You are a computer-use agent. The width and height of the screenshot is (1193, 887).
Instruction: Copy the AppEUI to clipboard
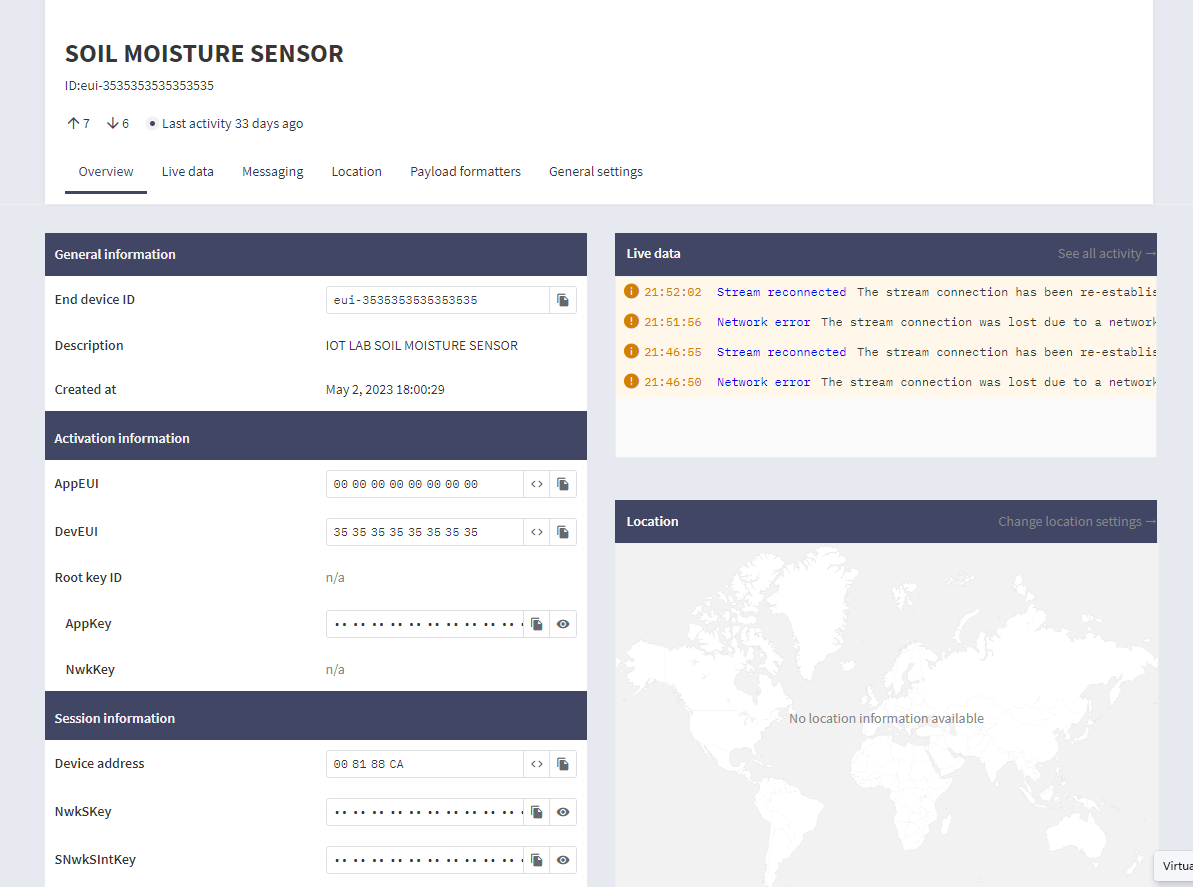[563, 483]
